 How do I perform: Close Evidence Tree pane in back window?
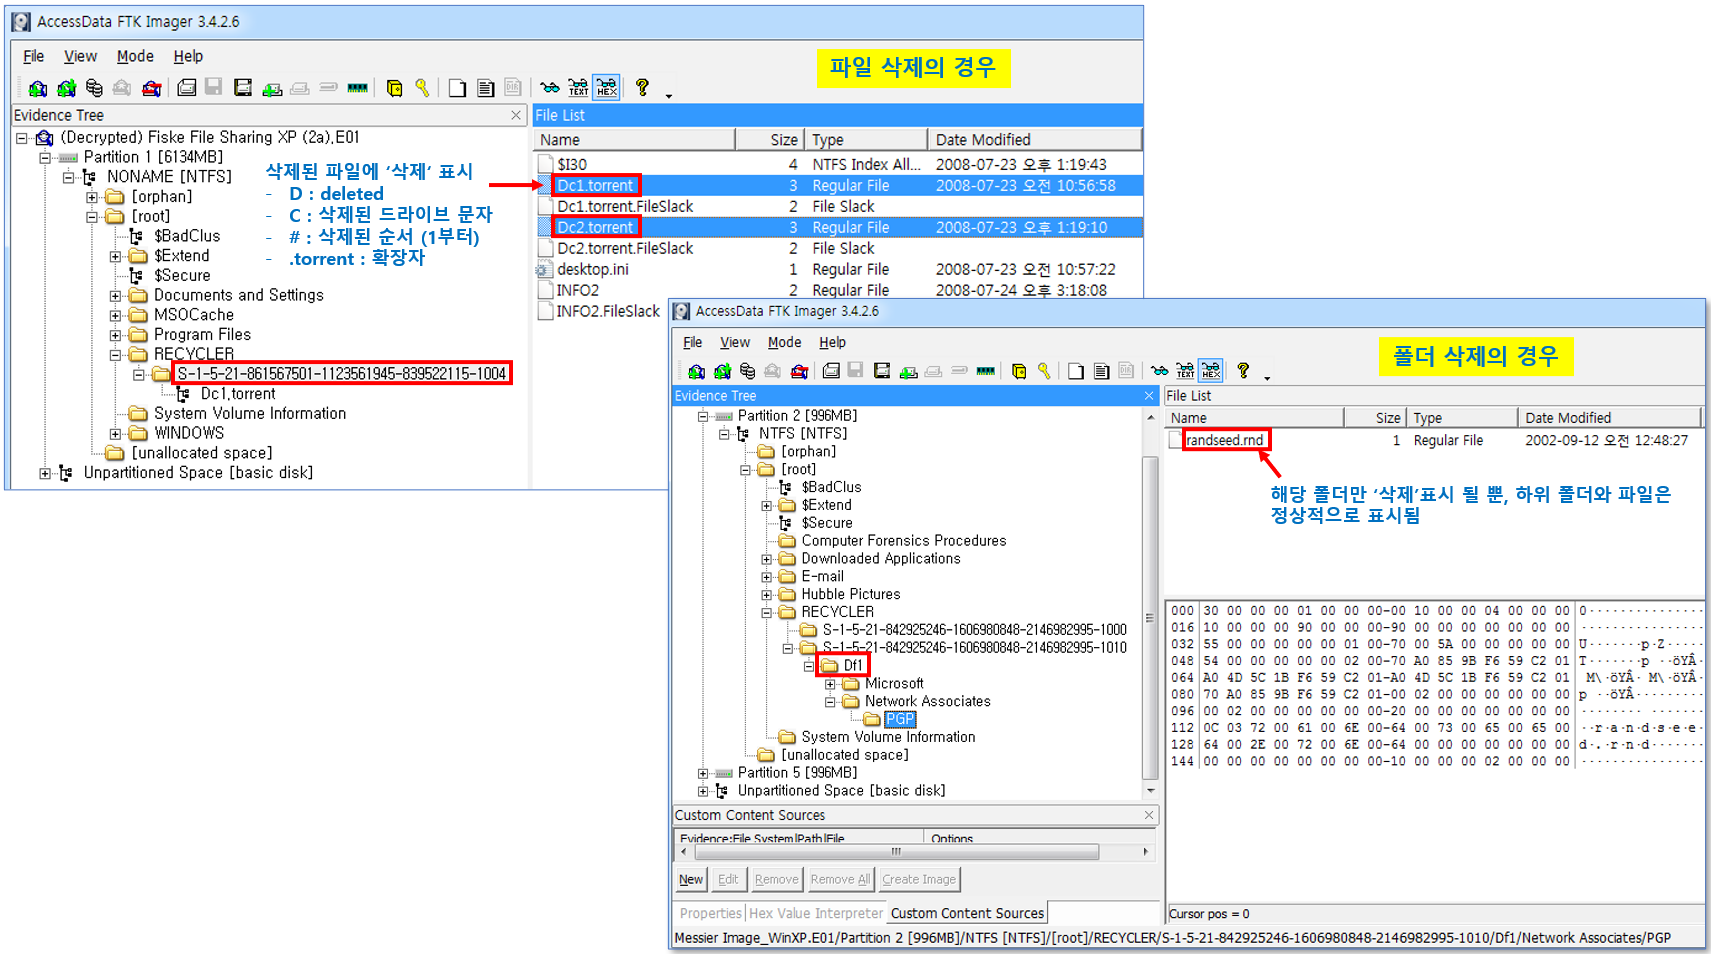coord(516,116)
